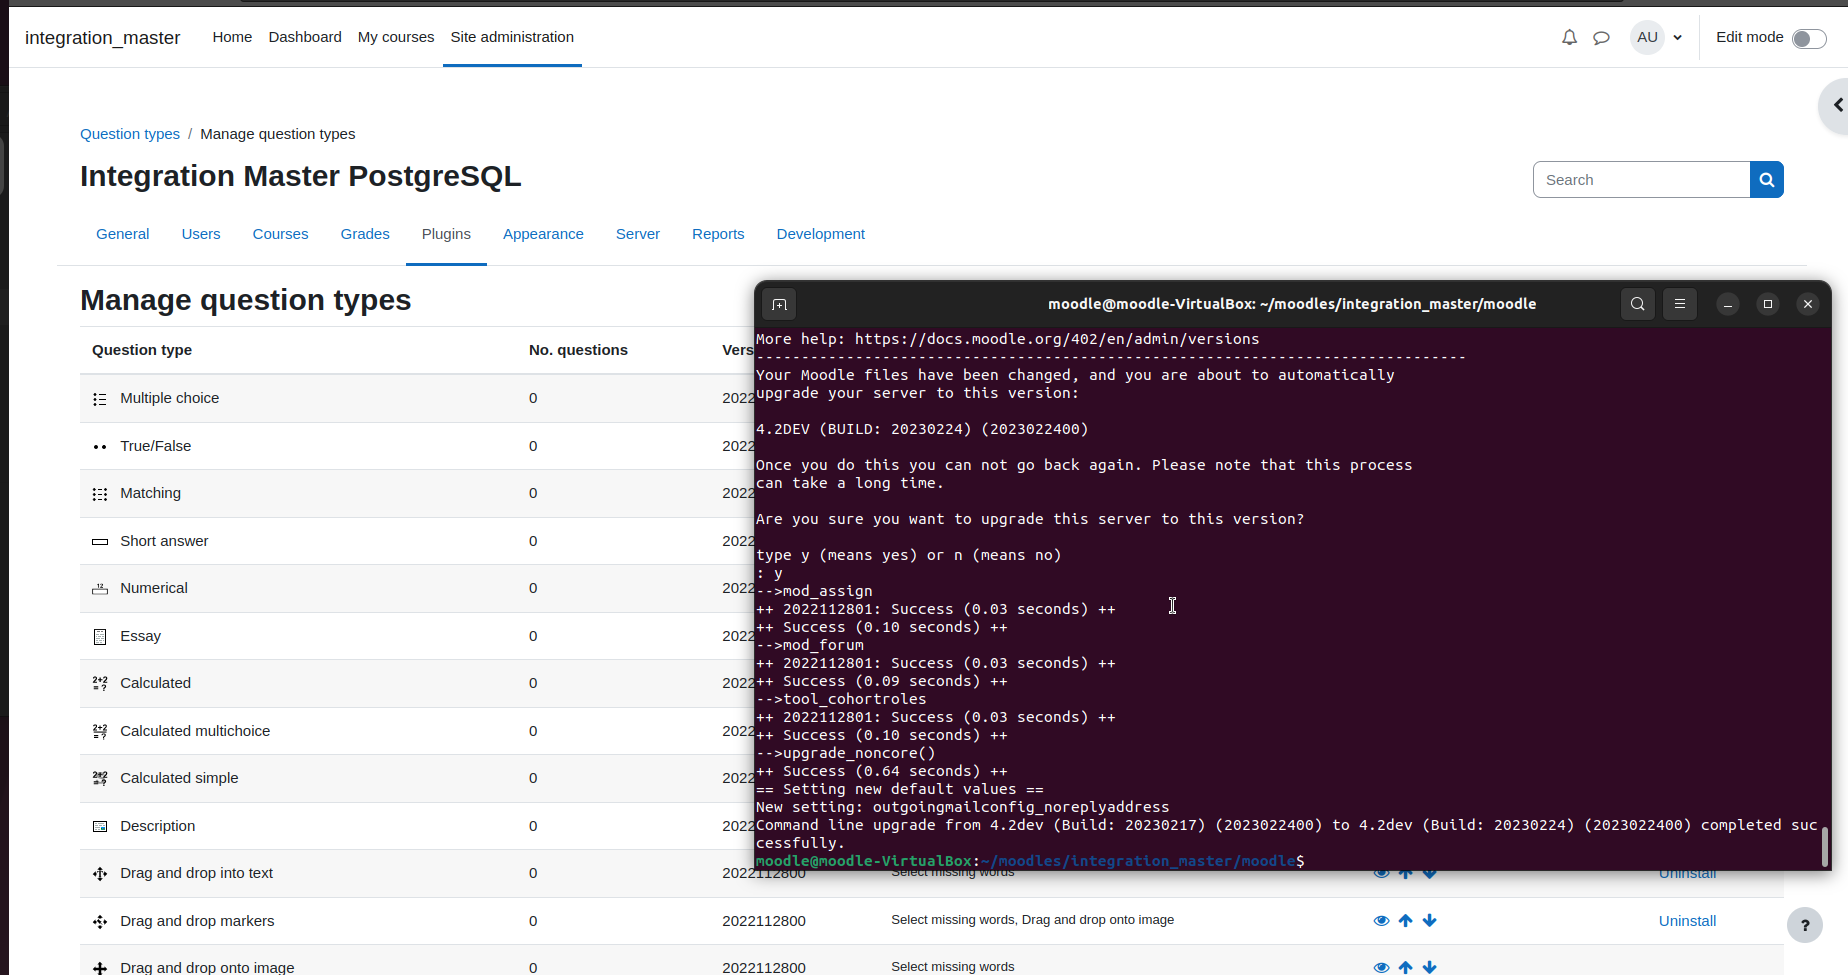Click the blue search magnifier button
This screenshot has width=1848, height=975.
click(x=1766, y=180)
